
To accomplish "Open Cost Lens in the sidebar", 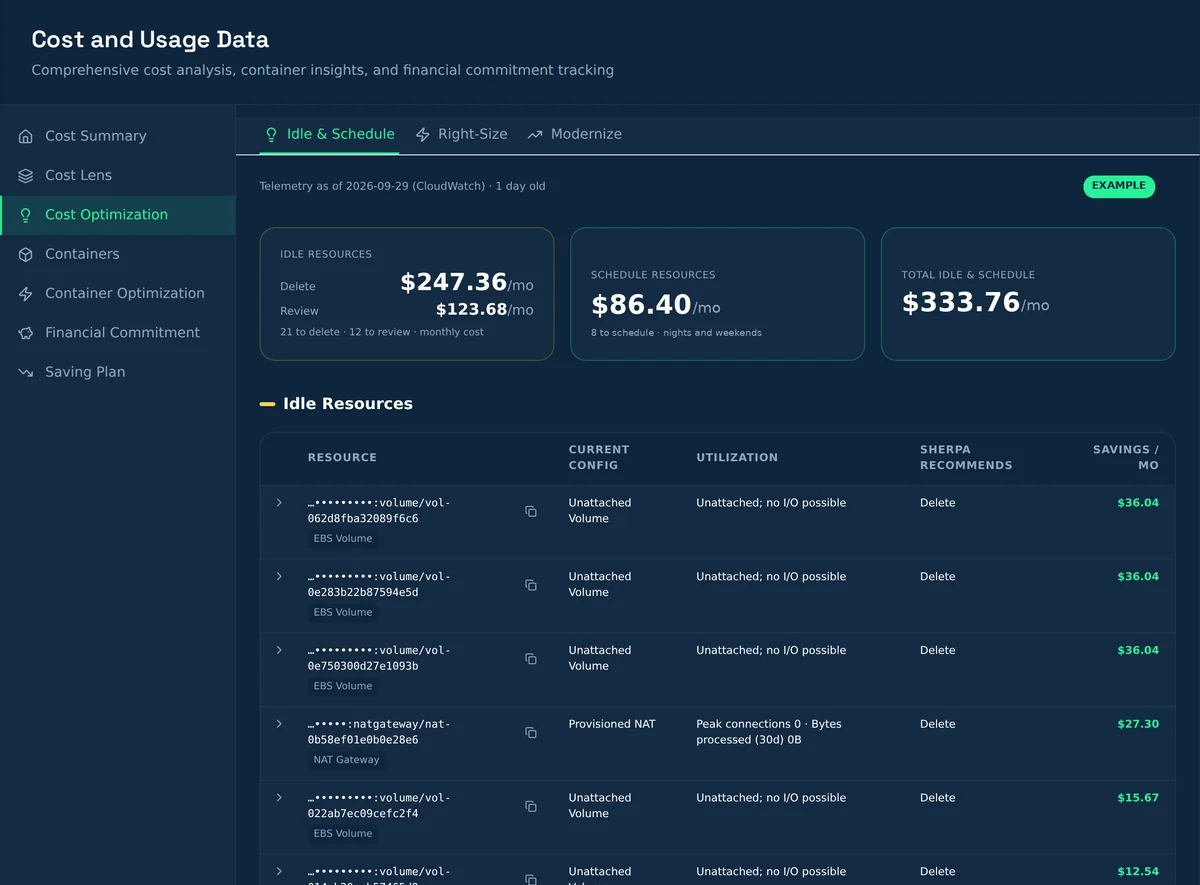I will 118,175.
